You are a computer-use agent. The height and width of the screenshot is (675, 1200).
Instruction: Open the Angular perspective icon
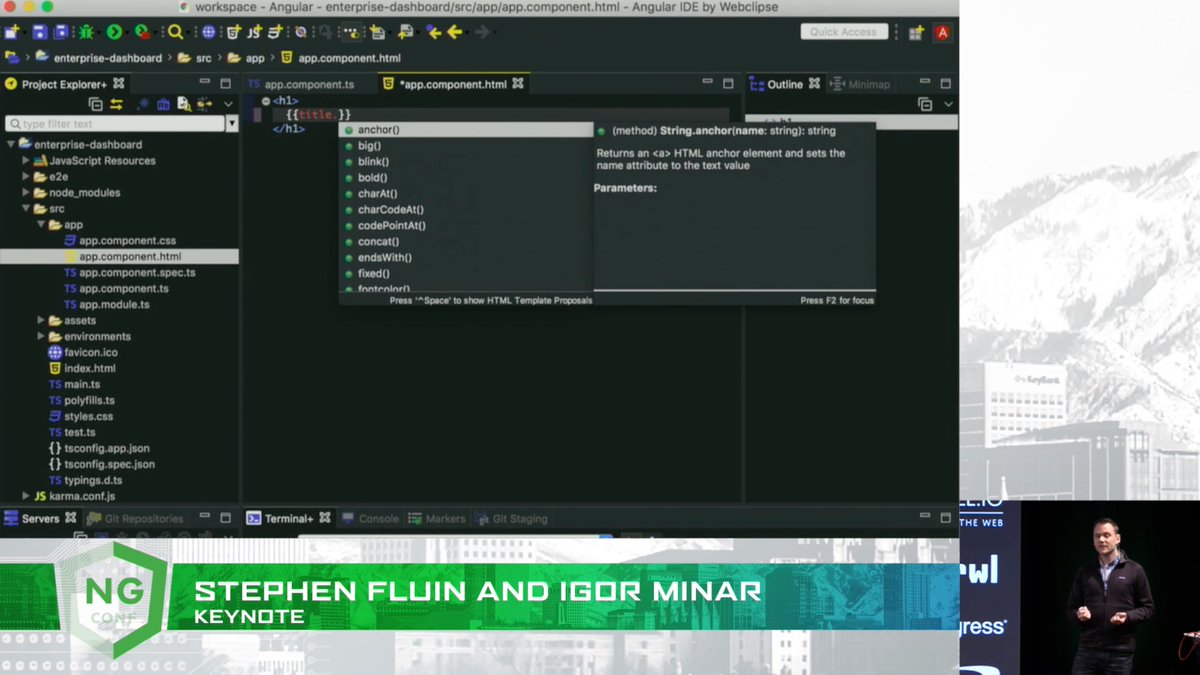tap(942, 32)
